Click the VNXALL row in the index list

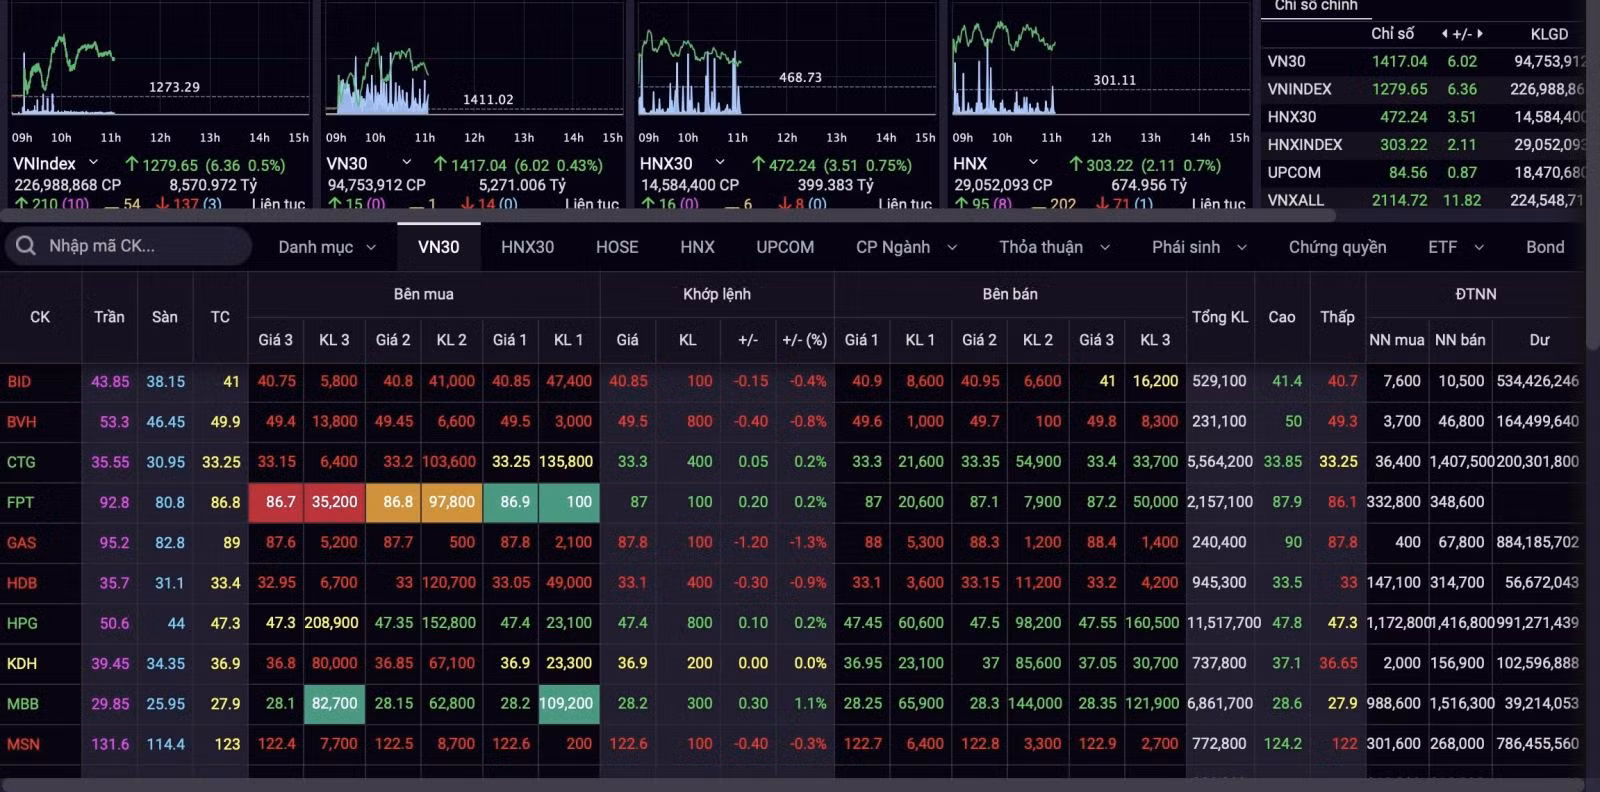(1423, 200)
